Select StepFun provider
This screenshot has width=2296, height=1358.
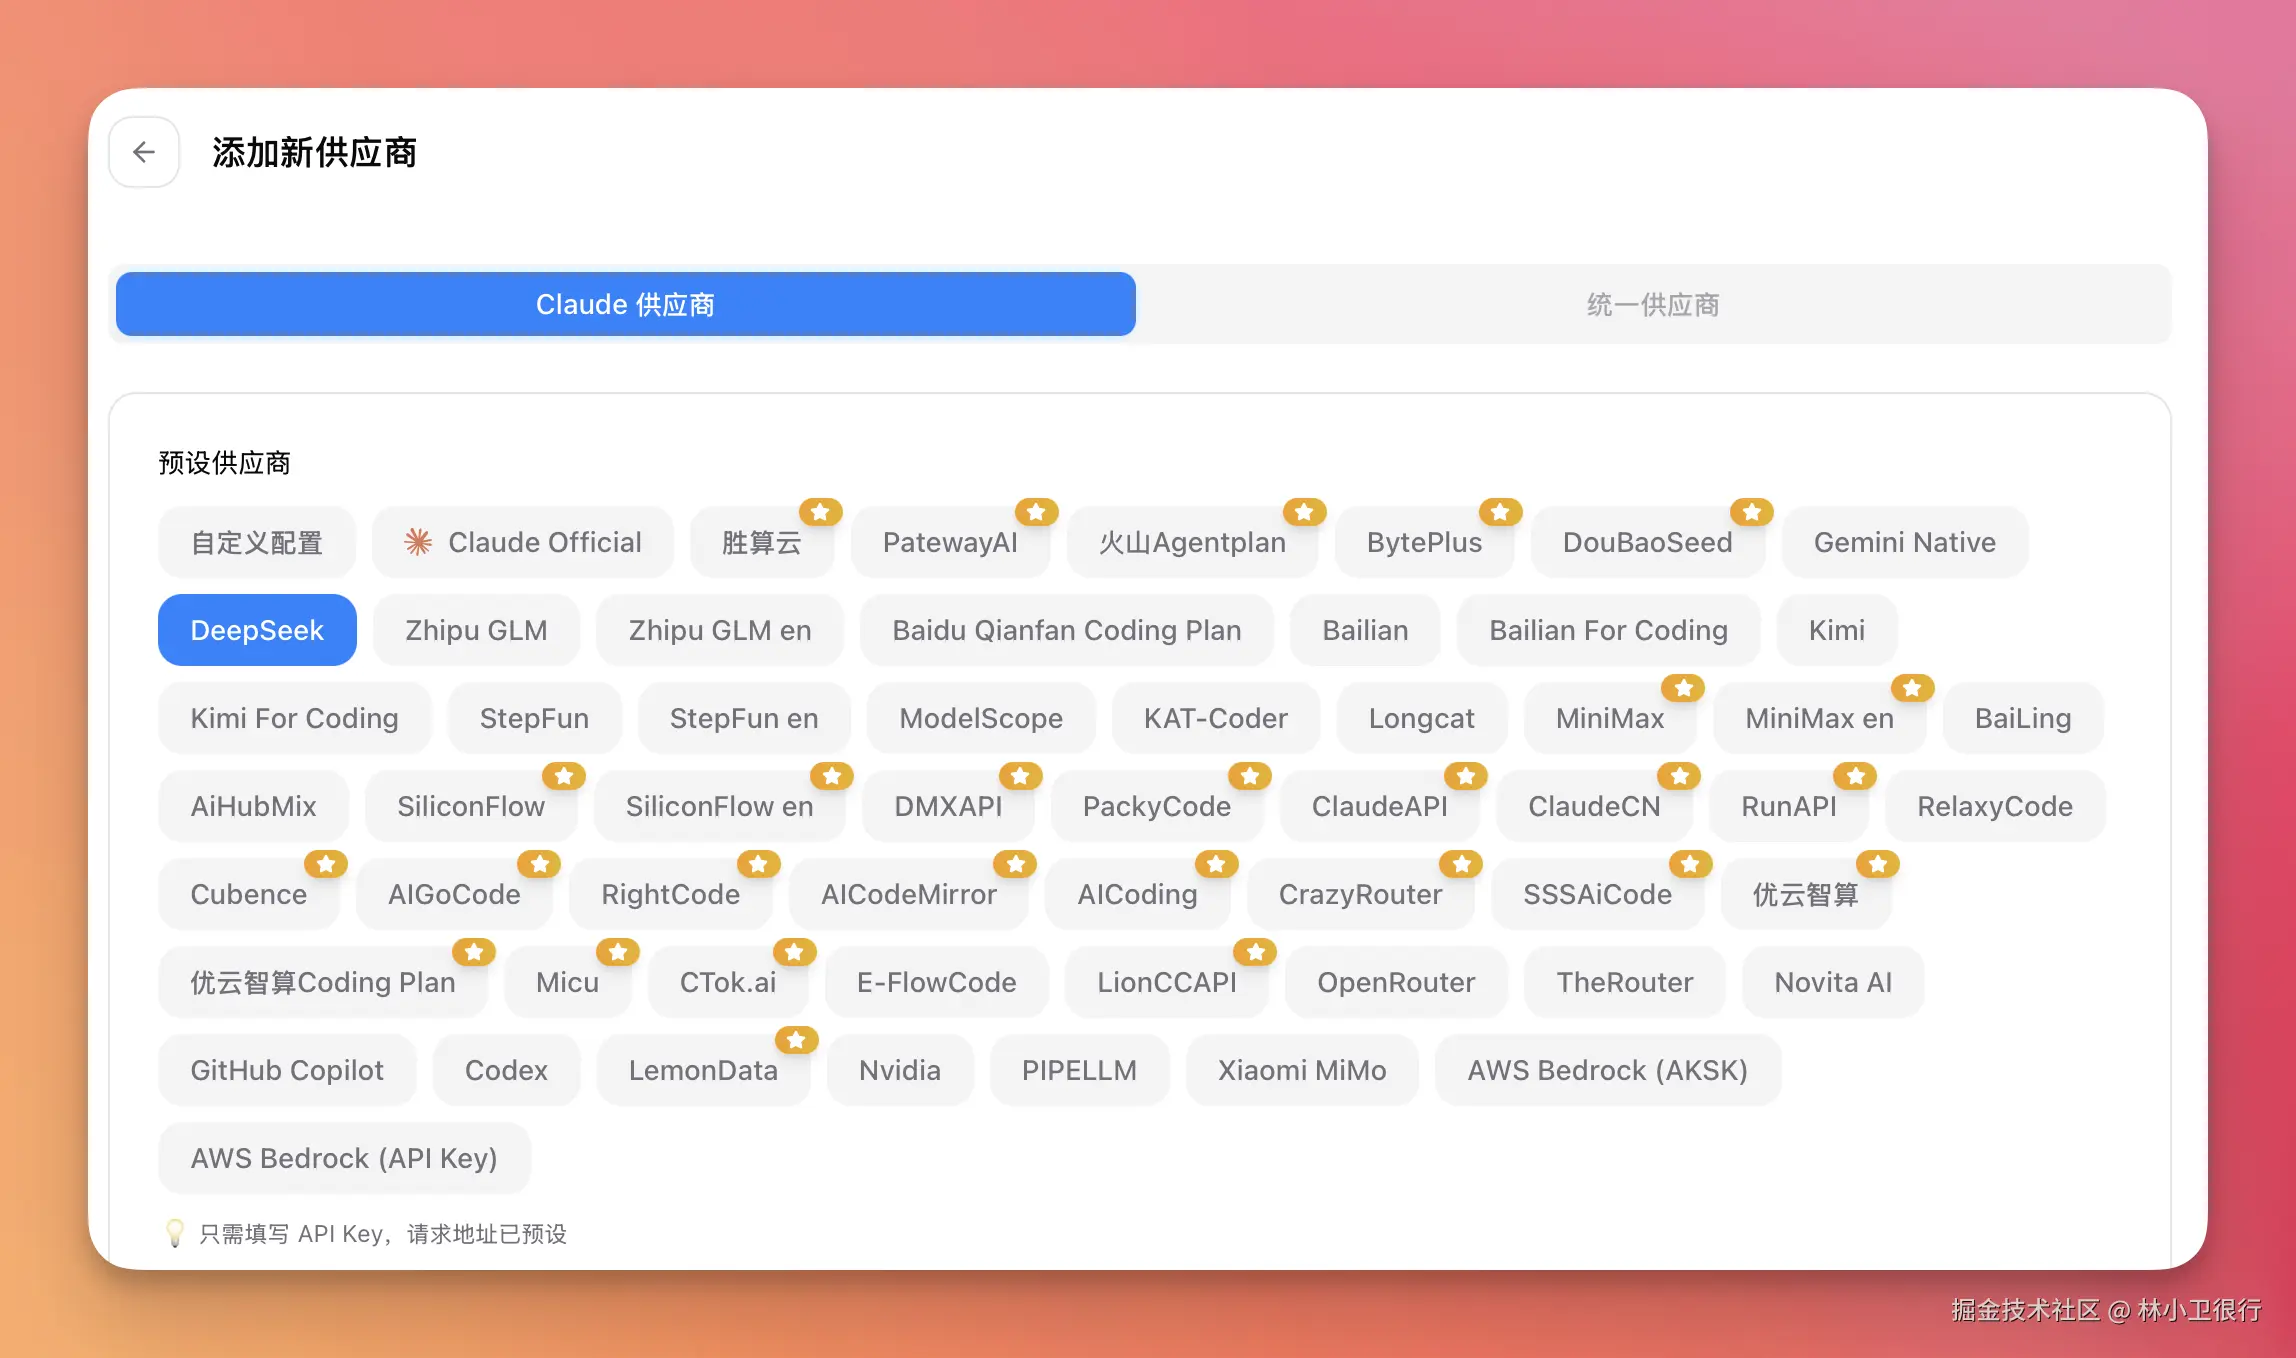[534, 718]
